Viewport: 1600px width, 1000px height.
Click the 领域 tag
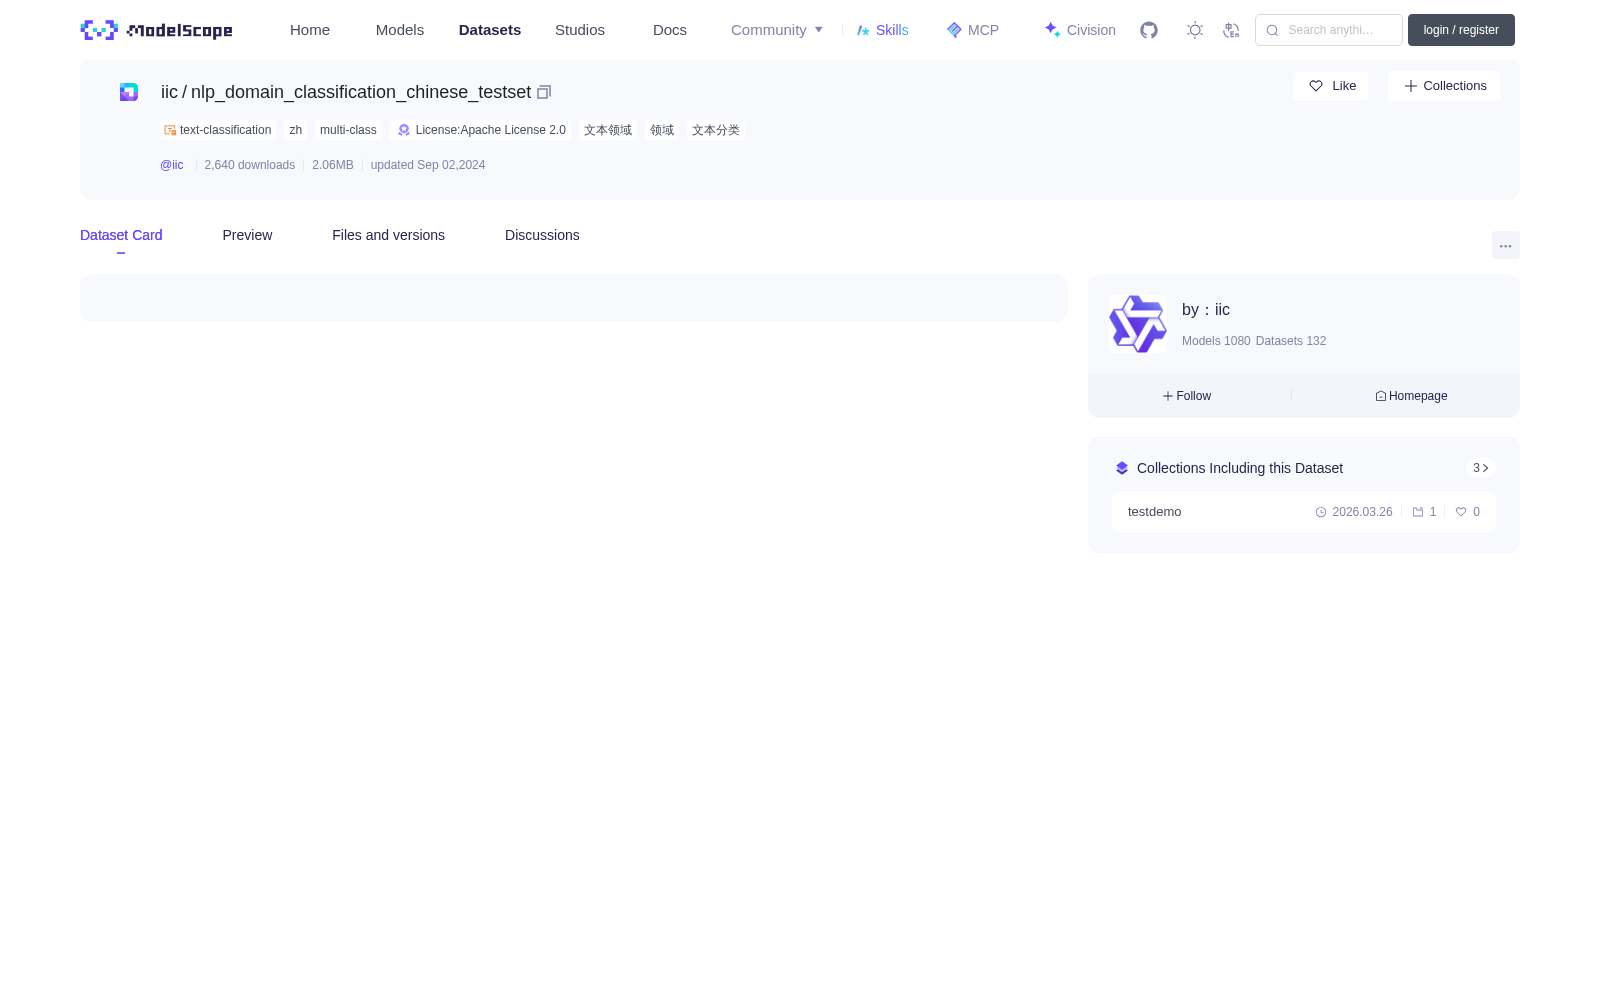[662, 130]
